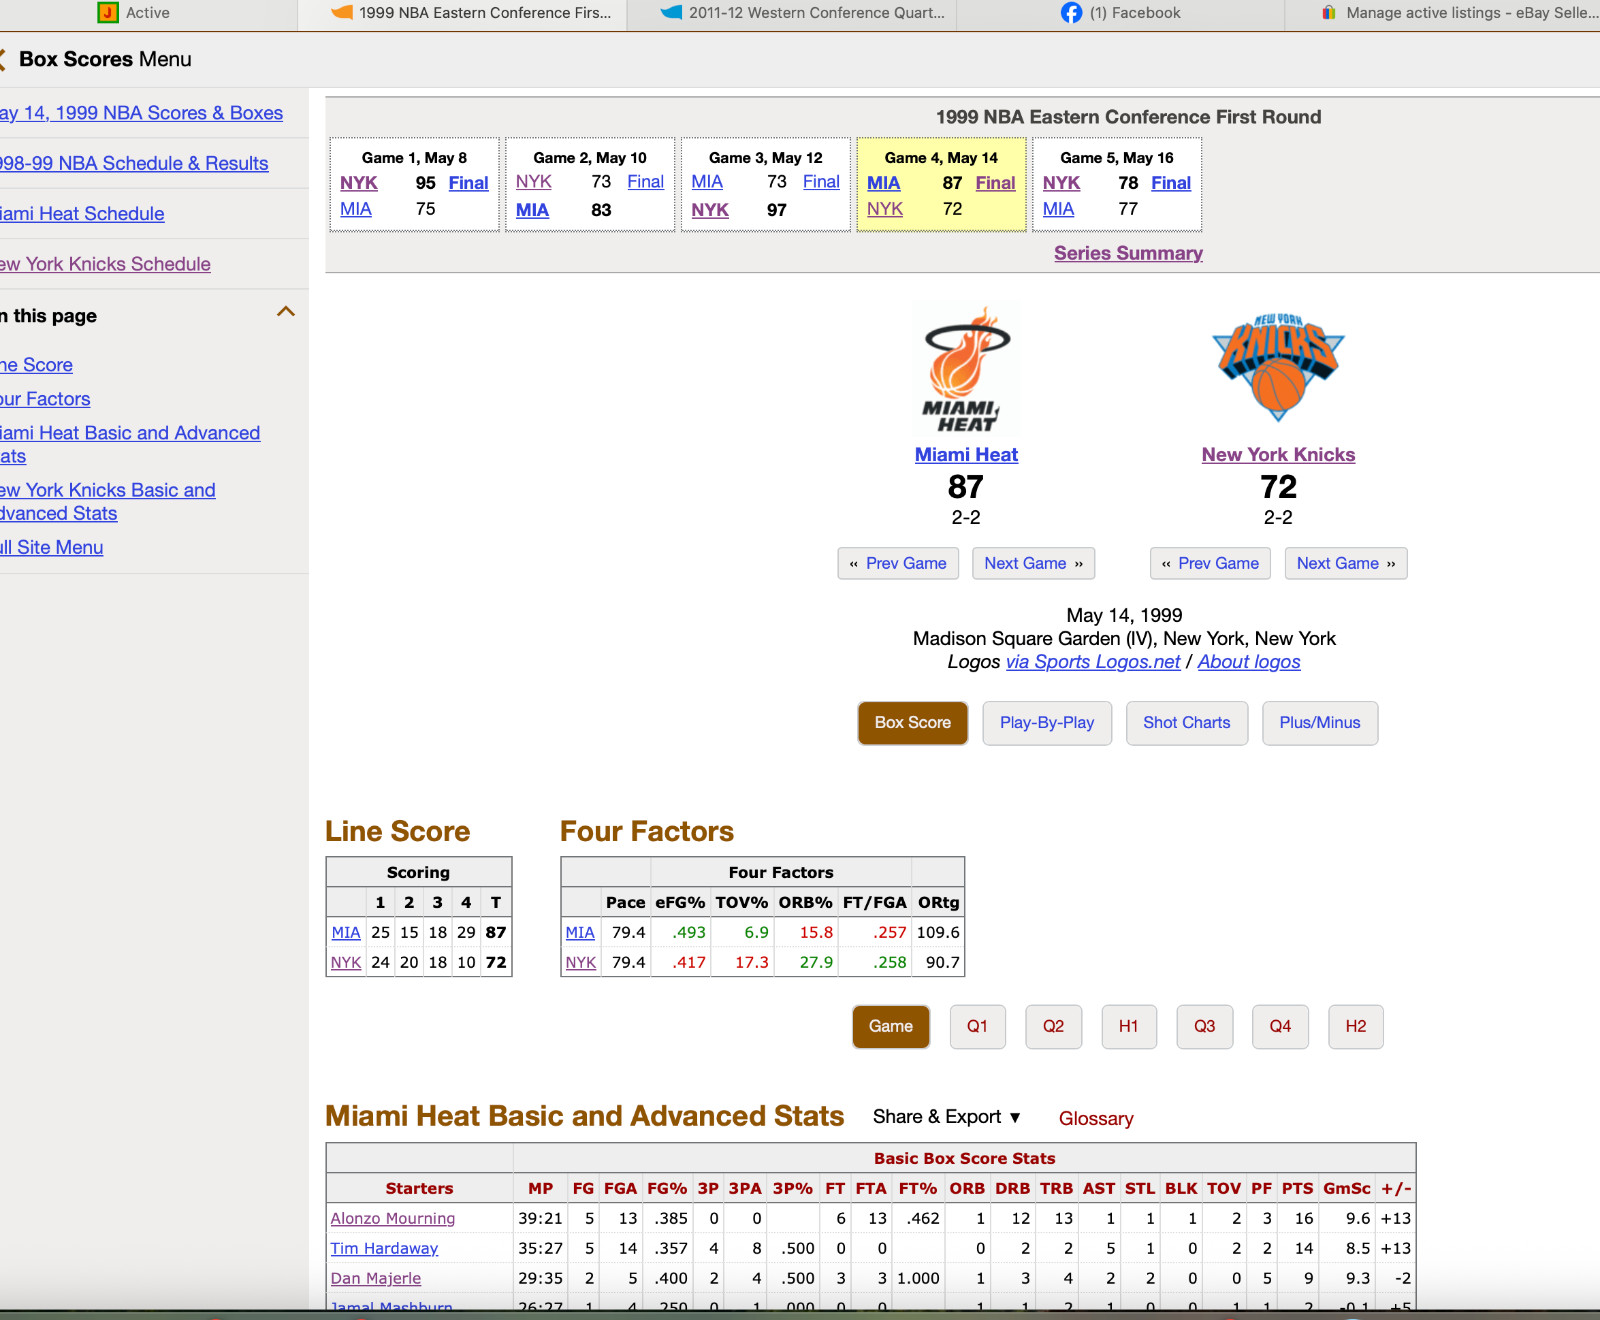Open the via Sports Logos.net link
The image size is (1600, 1320).
click(1093, 662)
